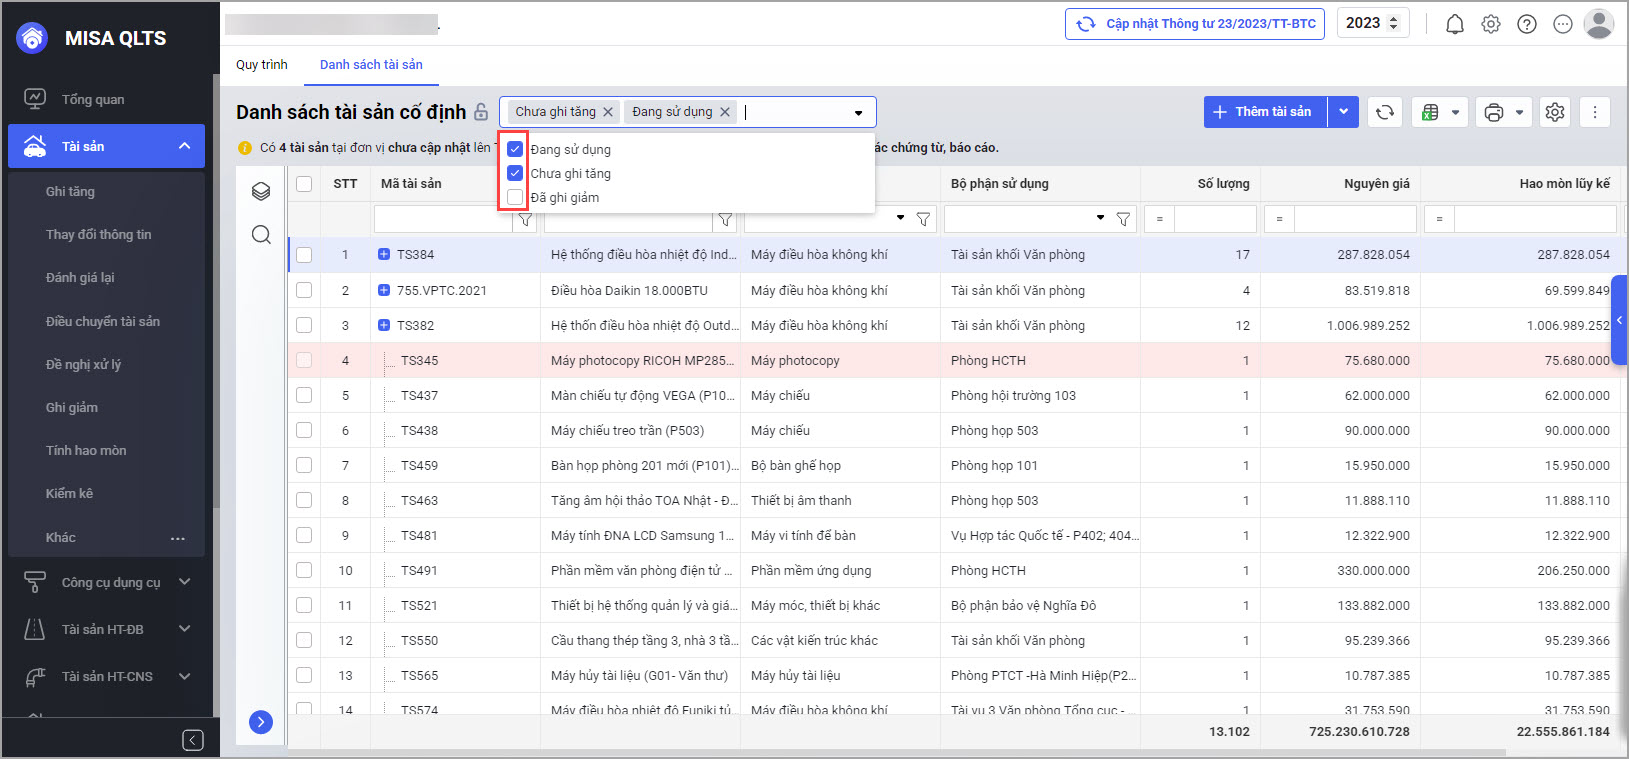Uncheck the 'Đang sử dụng' option
The image size is (1629, 759).
click(515, 149)
